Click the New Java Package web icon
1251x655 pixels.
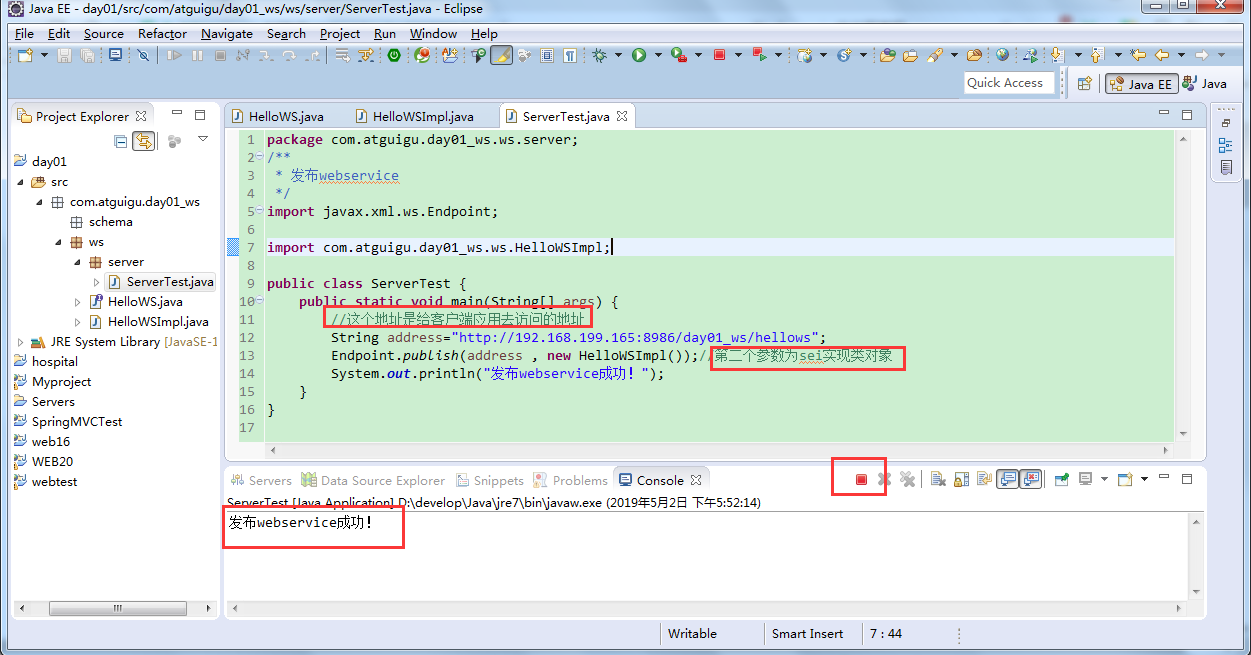[x=804, y=55]
